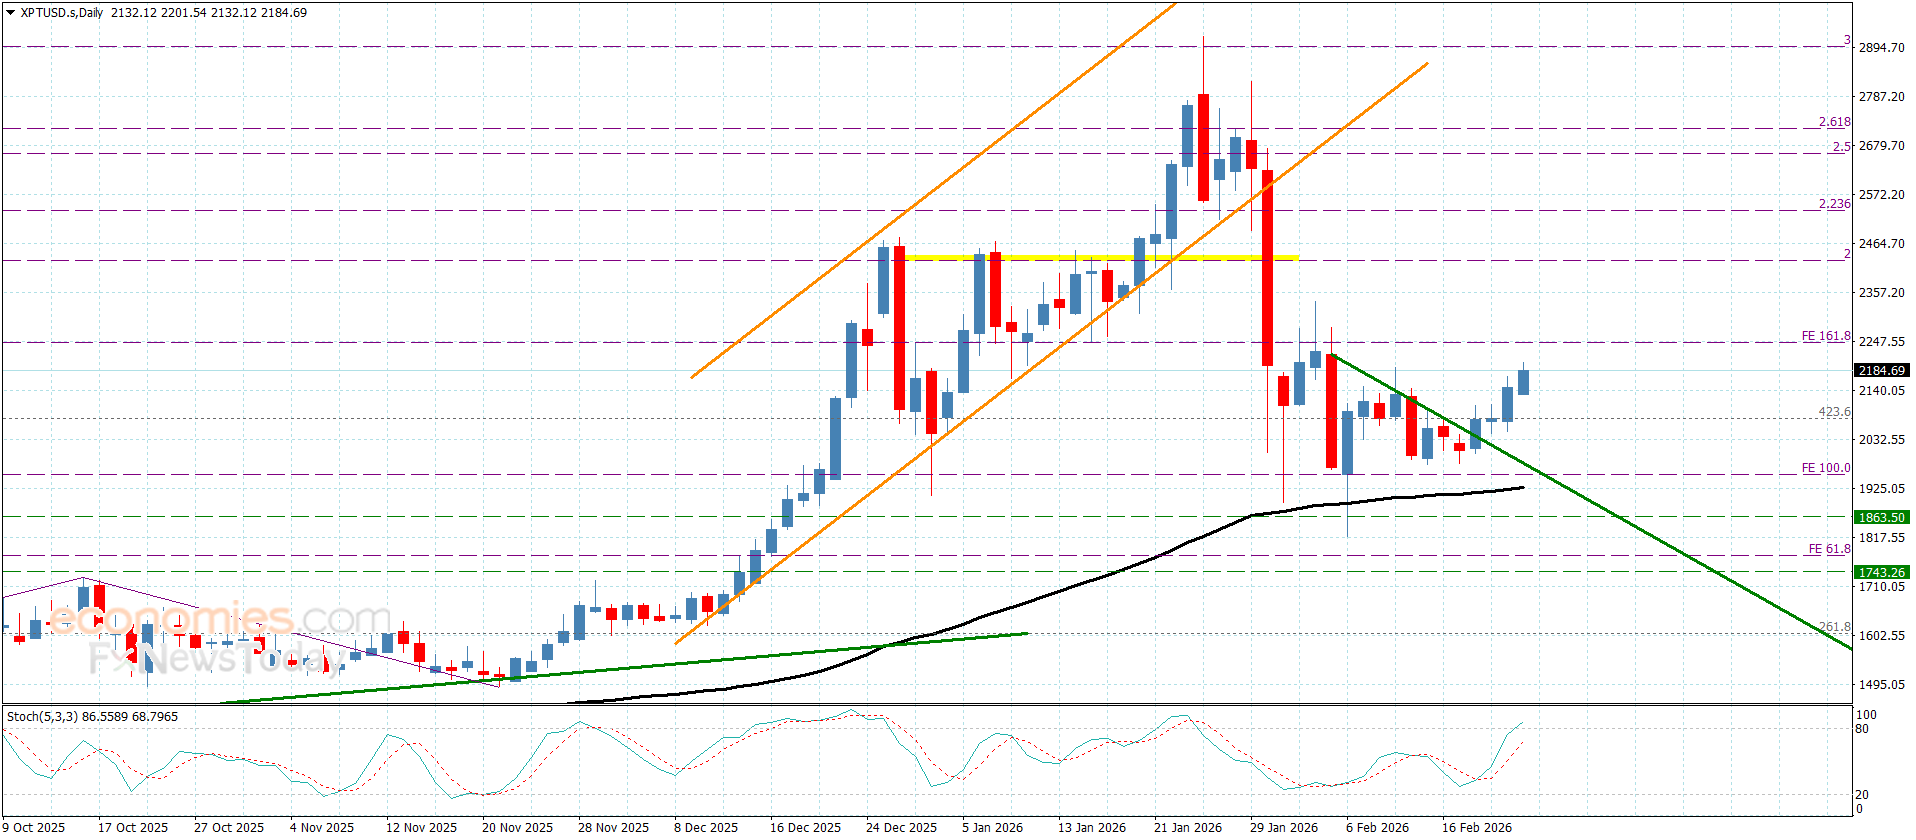
Task: Select the FE 161.8 expansion label
Action: click(1826, 336)
